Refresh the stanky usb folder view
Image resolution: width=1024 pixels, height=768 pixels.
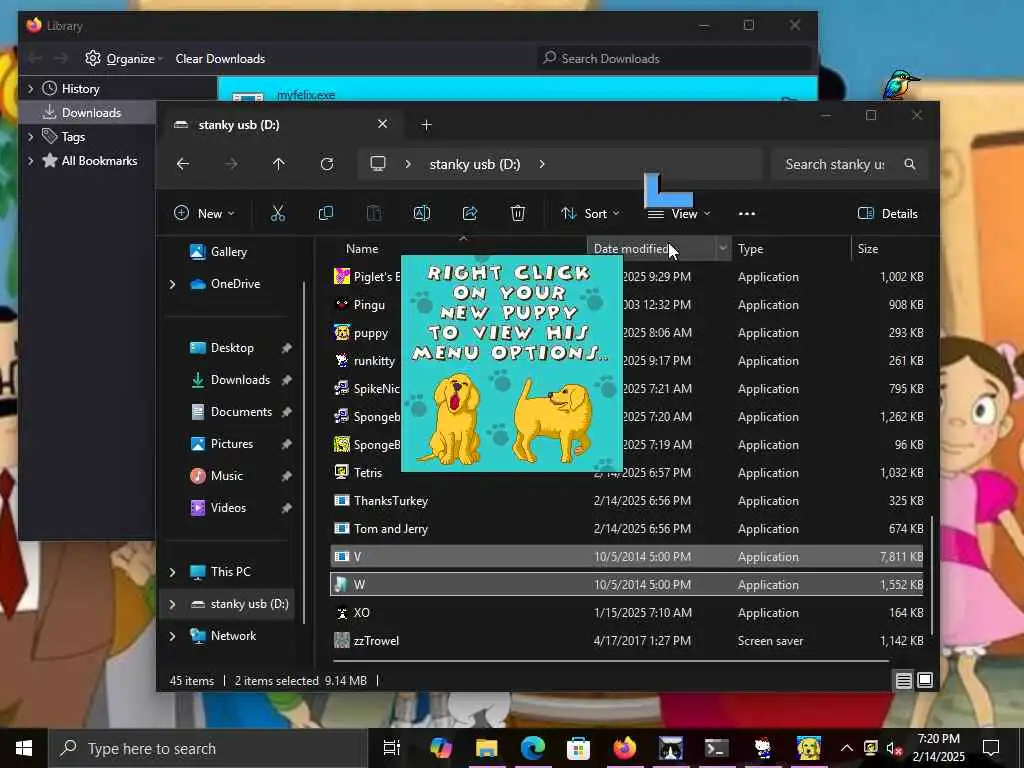pyautogui.click(x=327, y=164)
